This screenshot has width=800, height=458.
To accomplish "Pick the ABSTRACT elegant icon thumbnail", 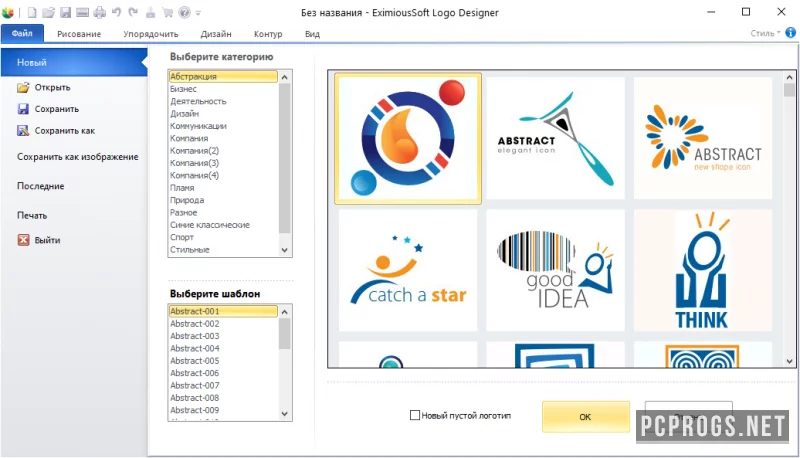I will pyautogui.click(x=555, y=138).
